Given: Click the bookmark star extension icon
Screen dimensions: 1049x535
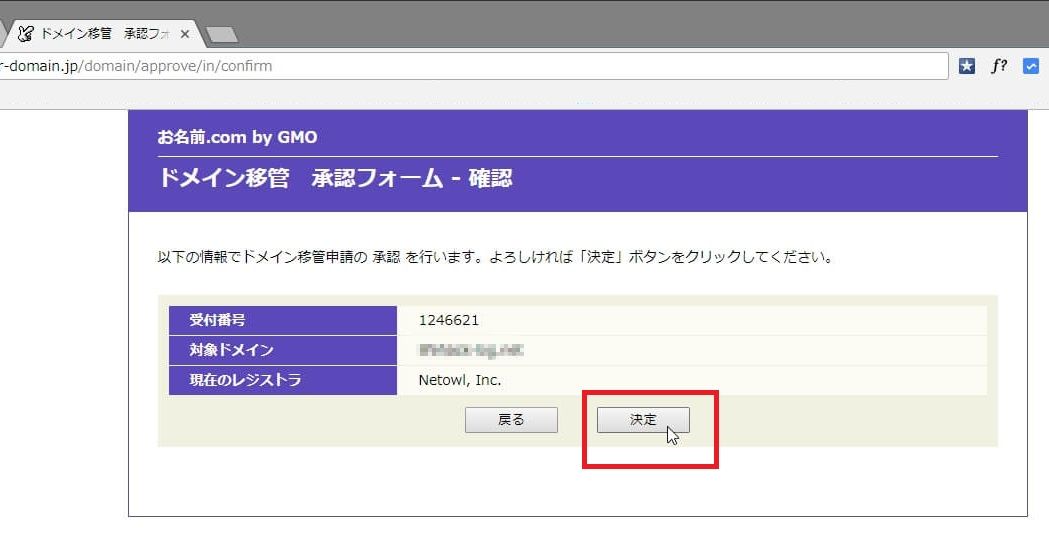Looking at the screenshot, I should [966, 67].
